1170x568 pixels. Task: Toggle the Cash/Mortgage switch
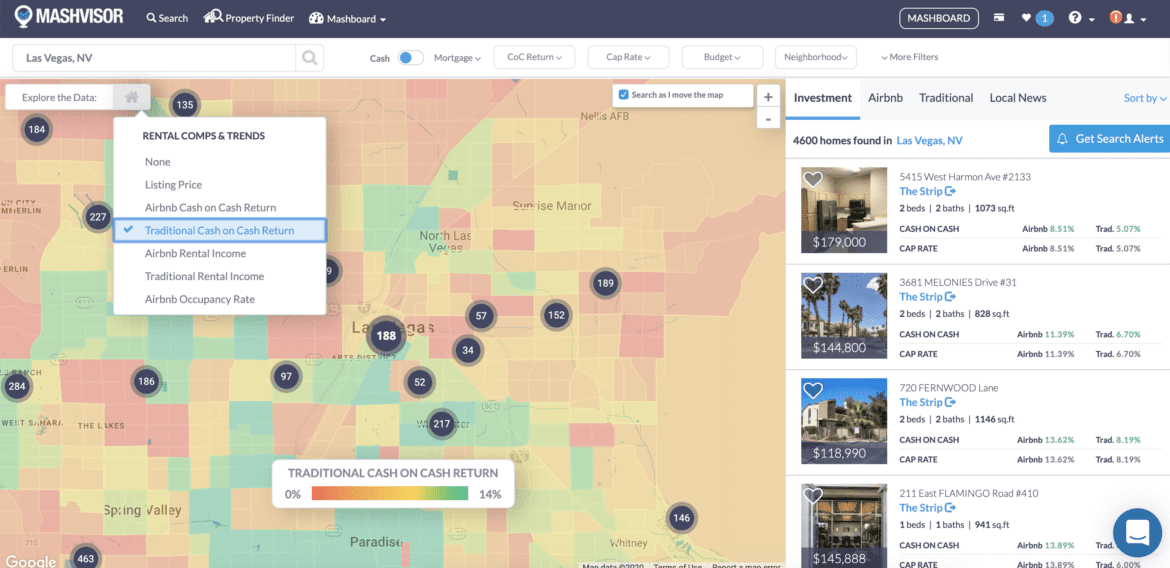[410, 57]
